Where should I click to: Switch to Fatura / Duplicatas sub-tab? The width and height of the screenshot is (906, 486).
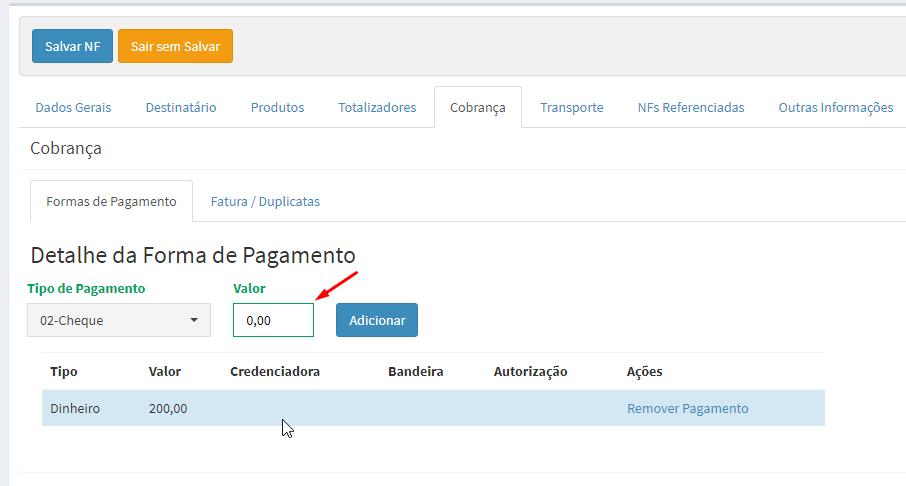point(265,202)
